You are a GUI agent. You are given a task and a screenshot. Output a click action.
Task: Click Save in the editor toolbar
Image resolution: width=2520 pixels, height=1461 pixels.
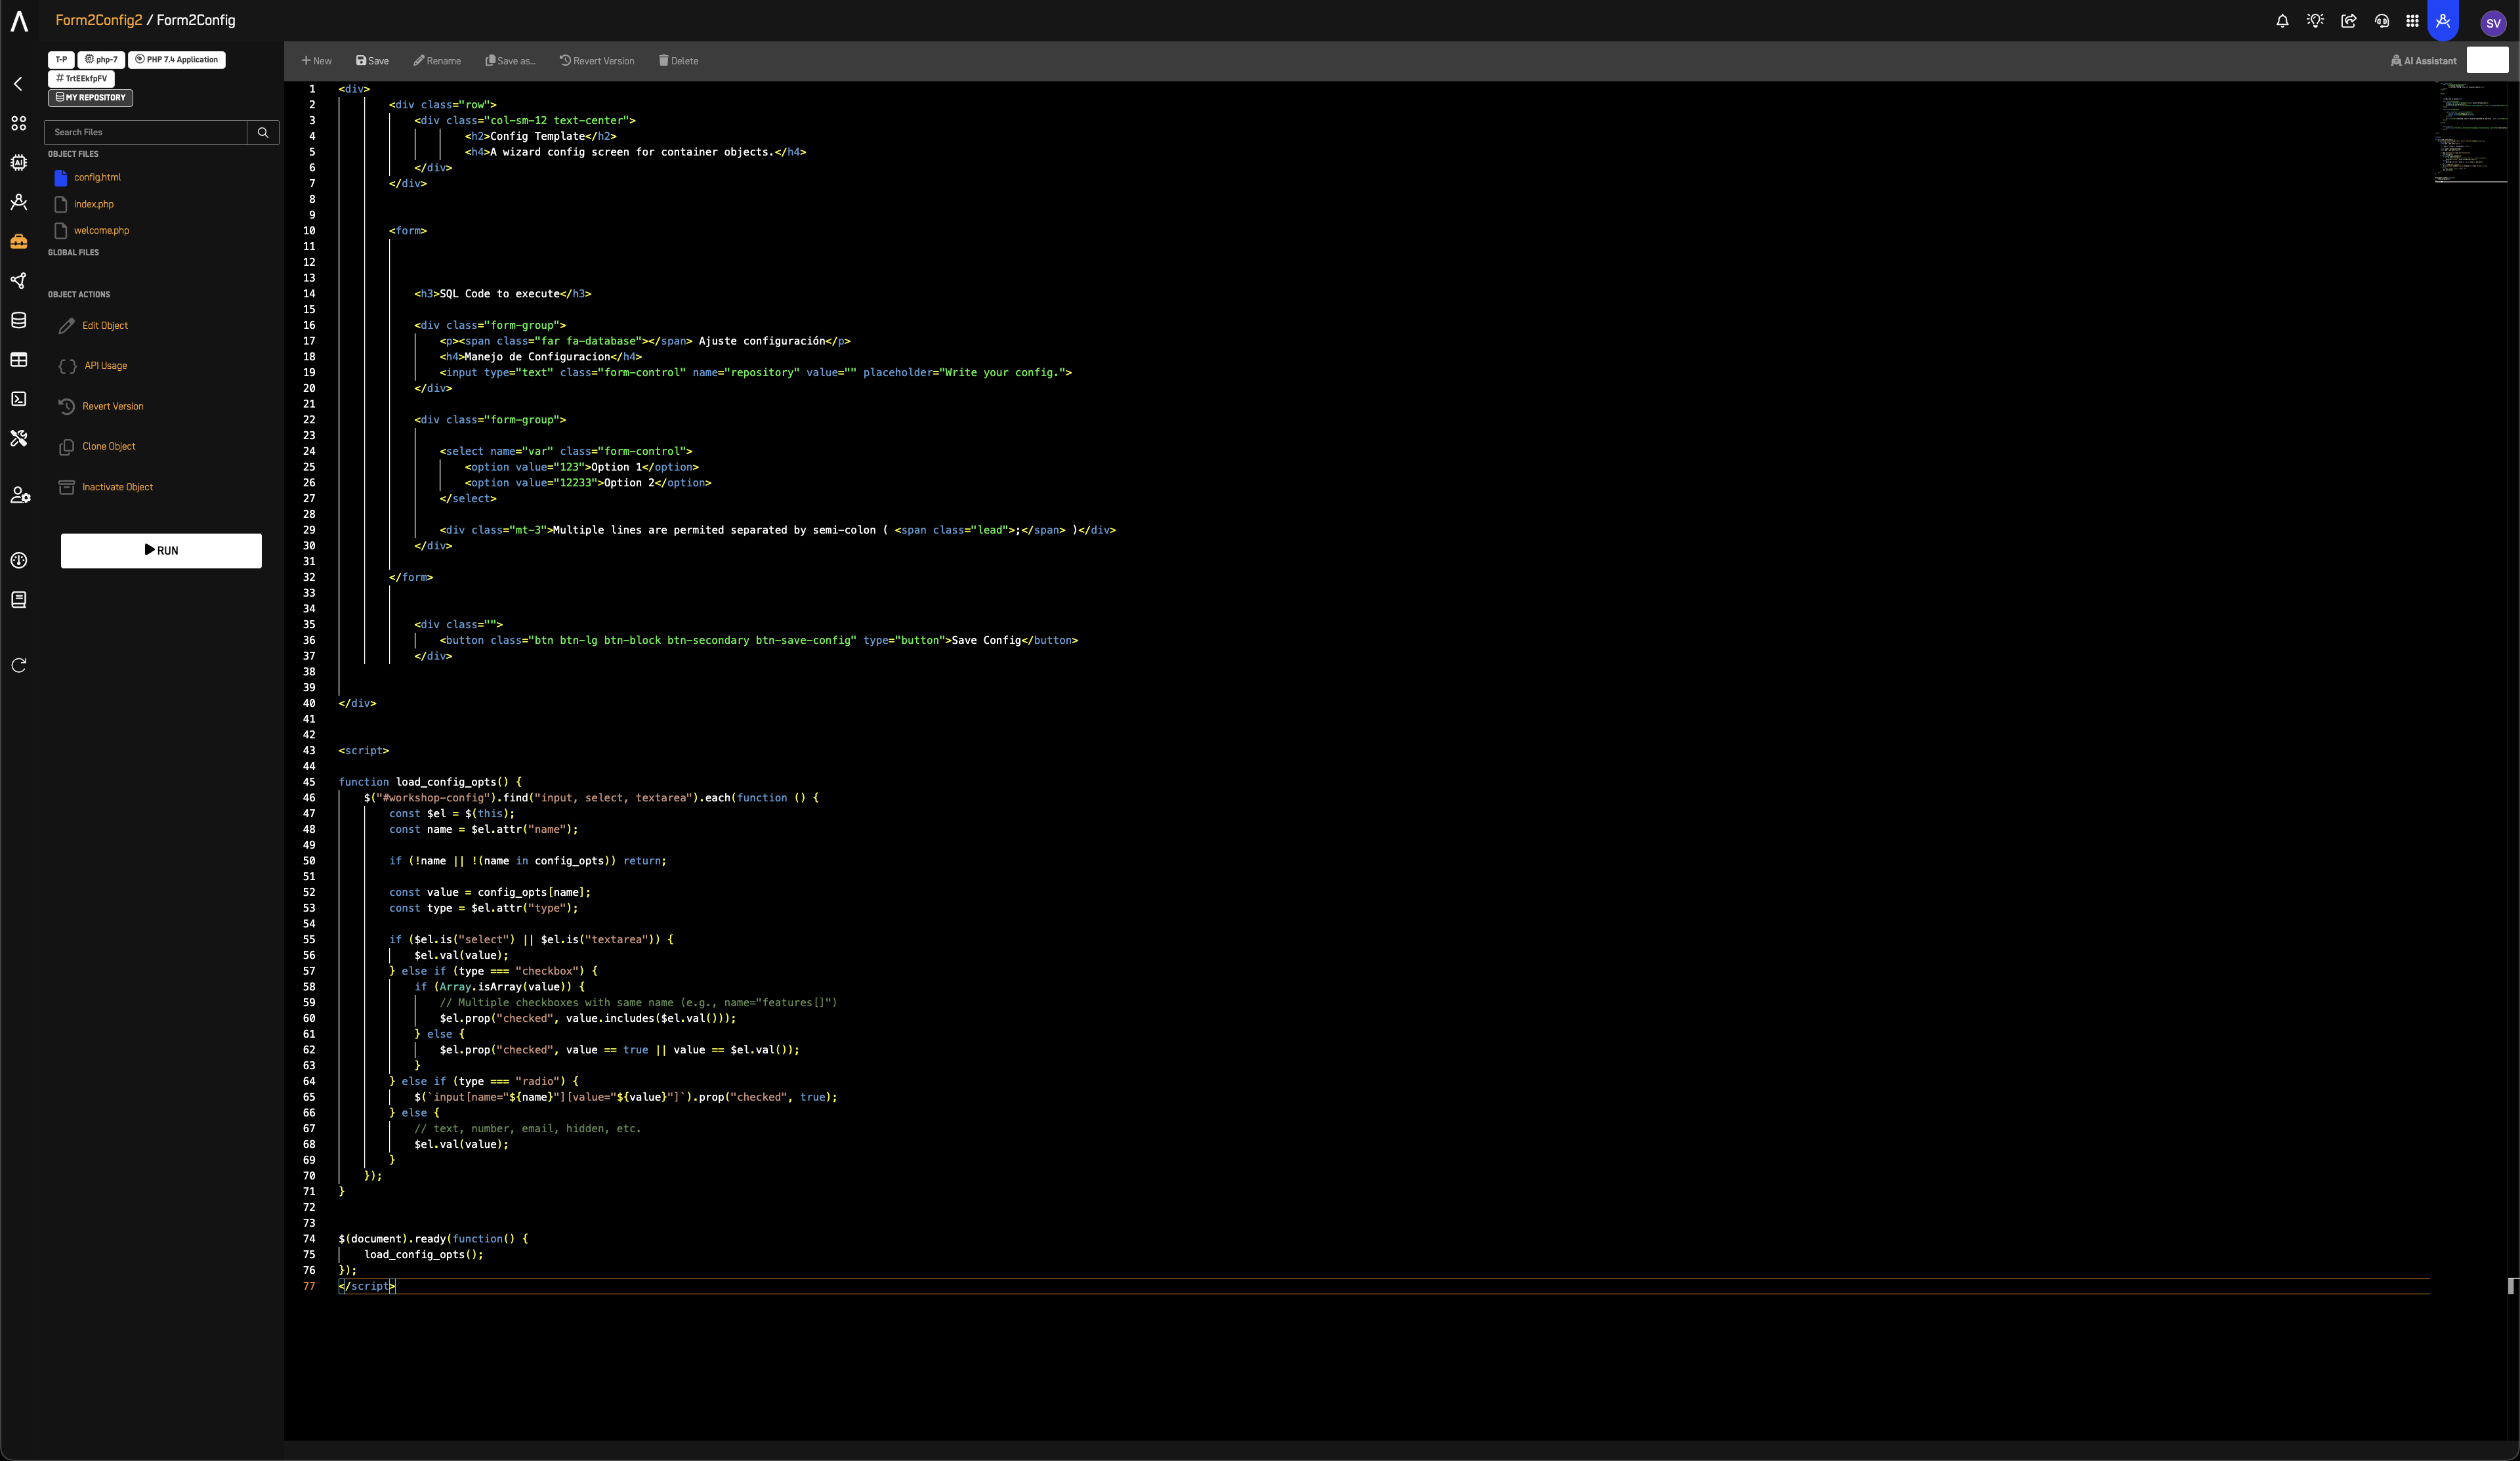coord(372,61)
